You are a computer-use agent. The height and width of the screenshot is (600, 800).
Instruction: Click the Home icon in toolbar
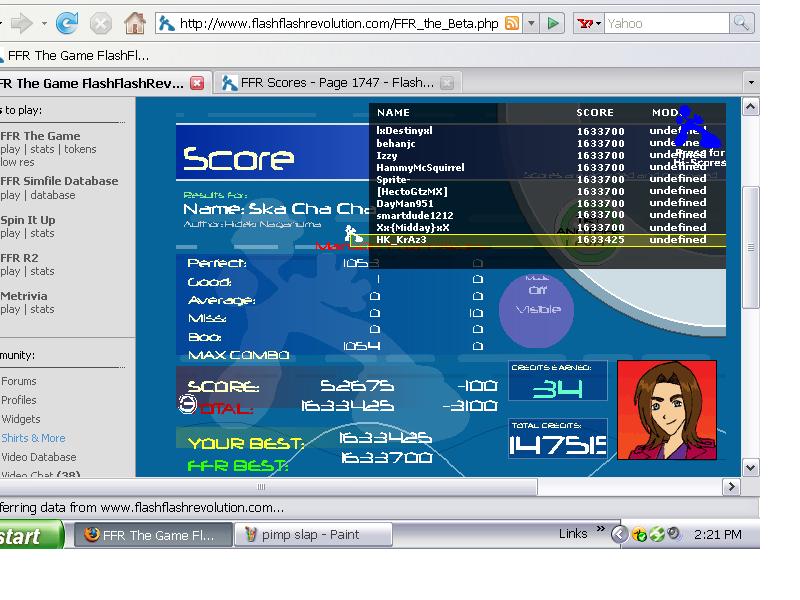tap(135, 23)
